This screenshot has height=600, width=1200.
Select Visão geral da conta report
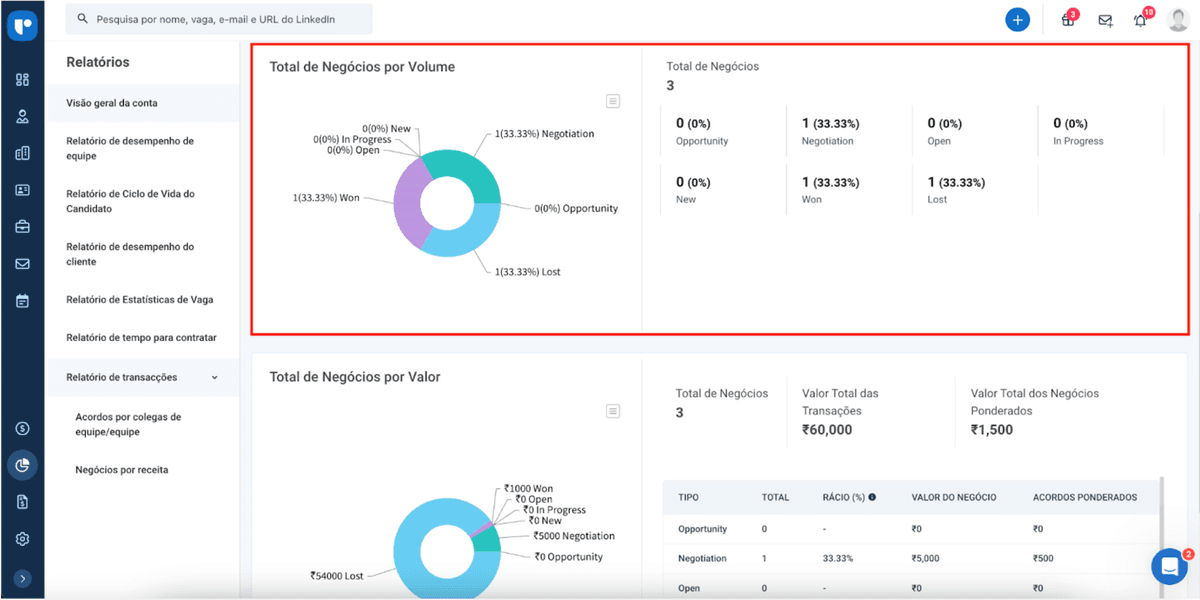coord(112,103)
